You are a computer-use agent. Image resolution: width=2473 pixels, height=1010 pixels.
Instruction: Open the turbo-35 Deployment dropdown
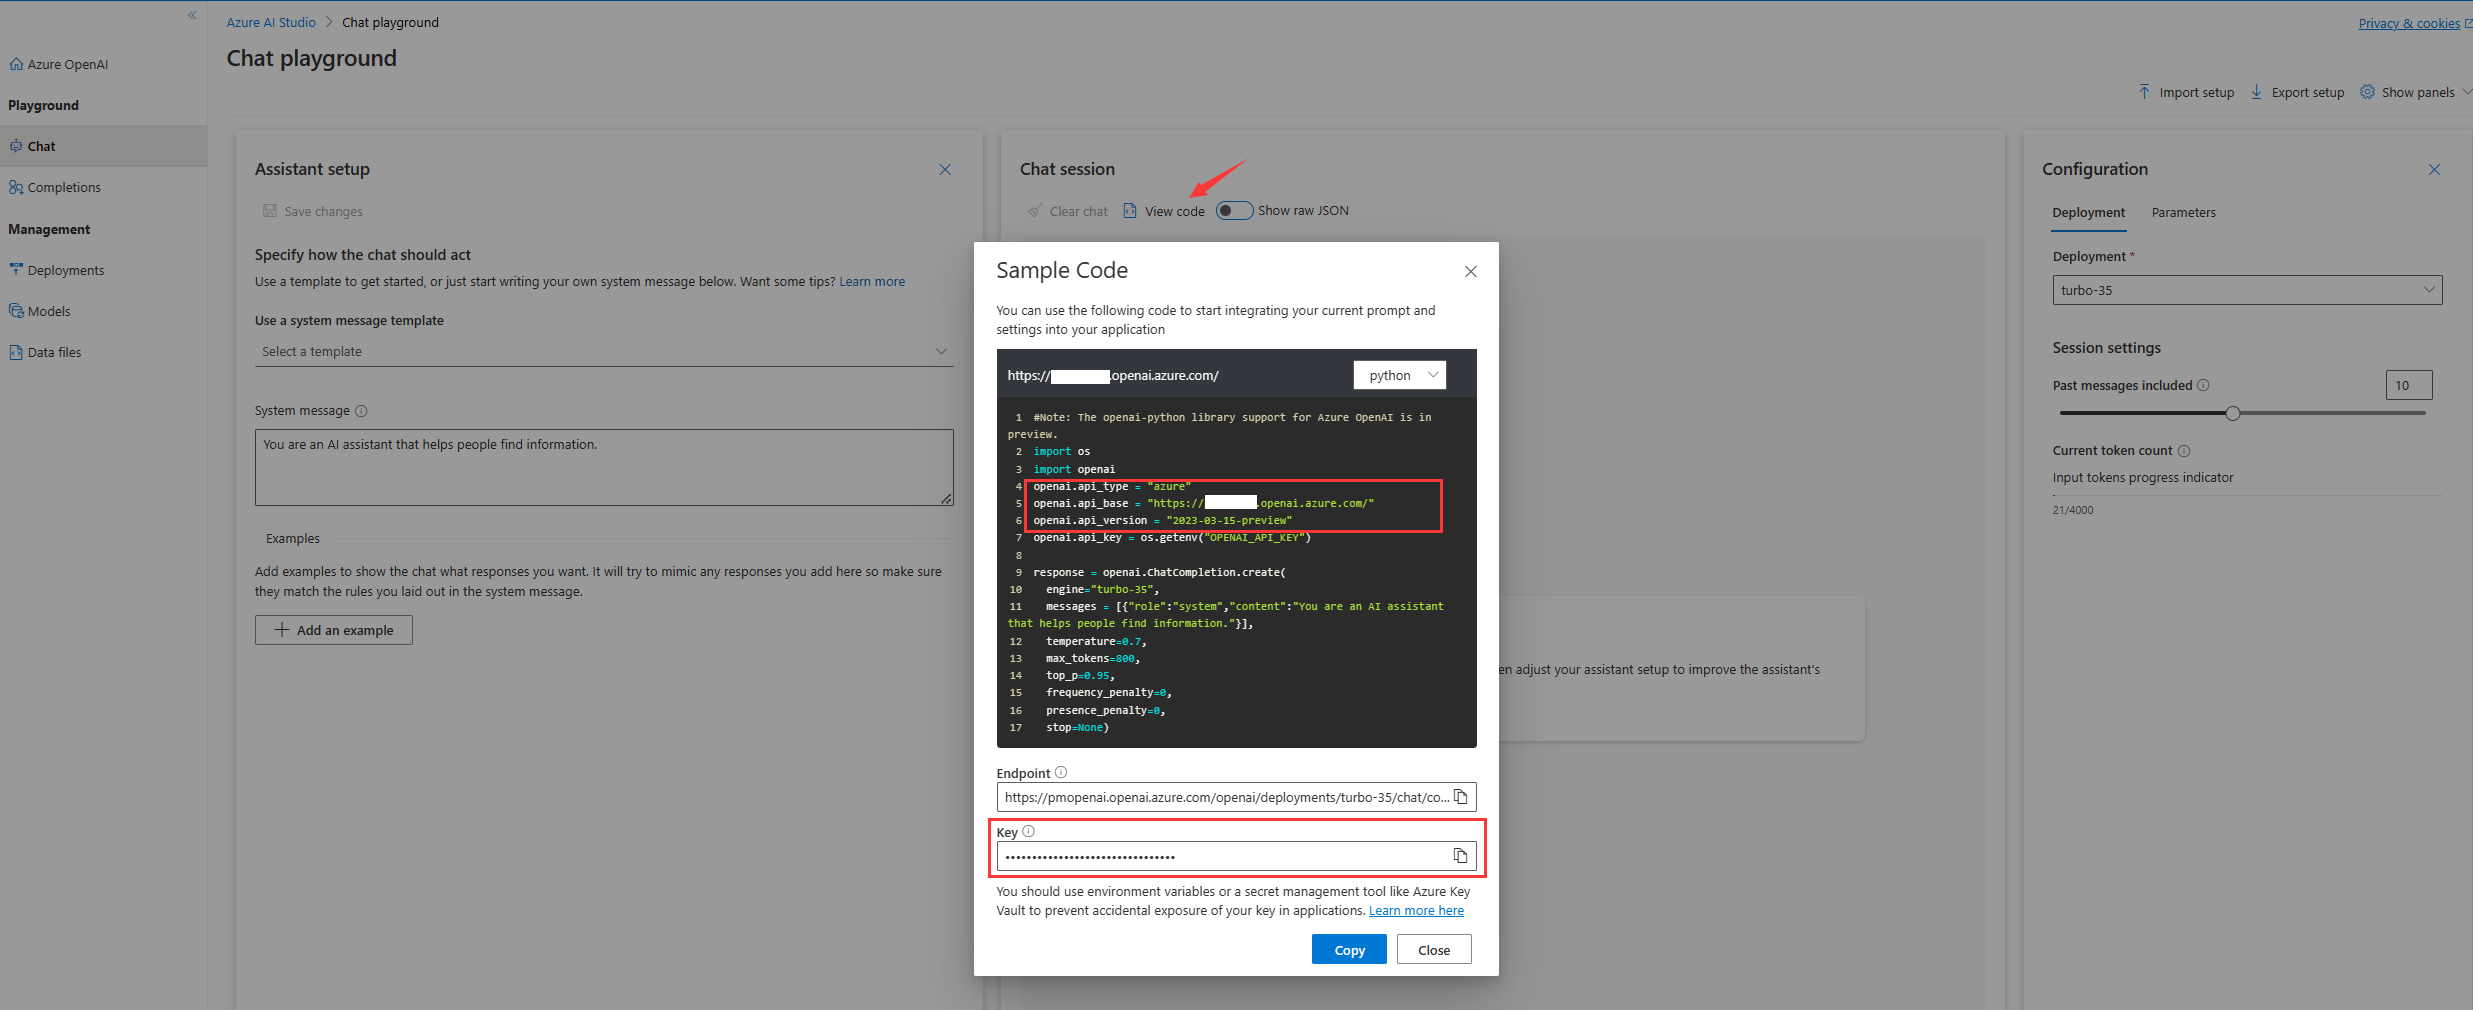pyautogui.click(x=2247, y=290)
